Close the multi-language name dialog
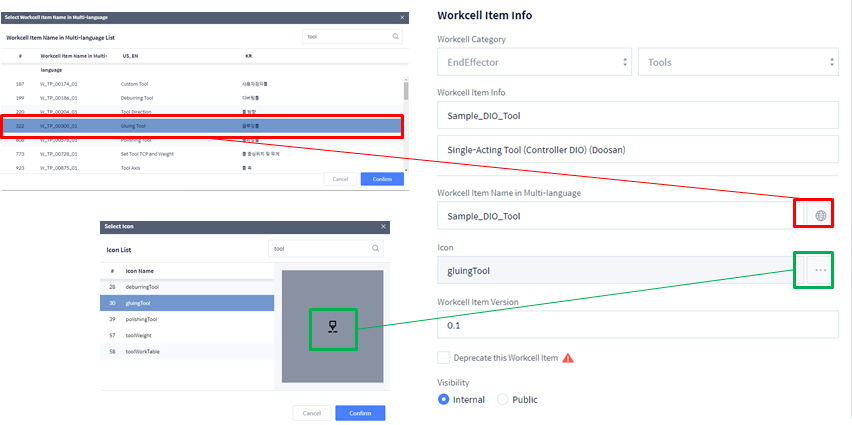Image resolution: width=852 pixels, height=425 pixels. pos(402,17)
